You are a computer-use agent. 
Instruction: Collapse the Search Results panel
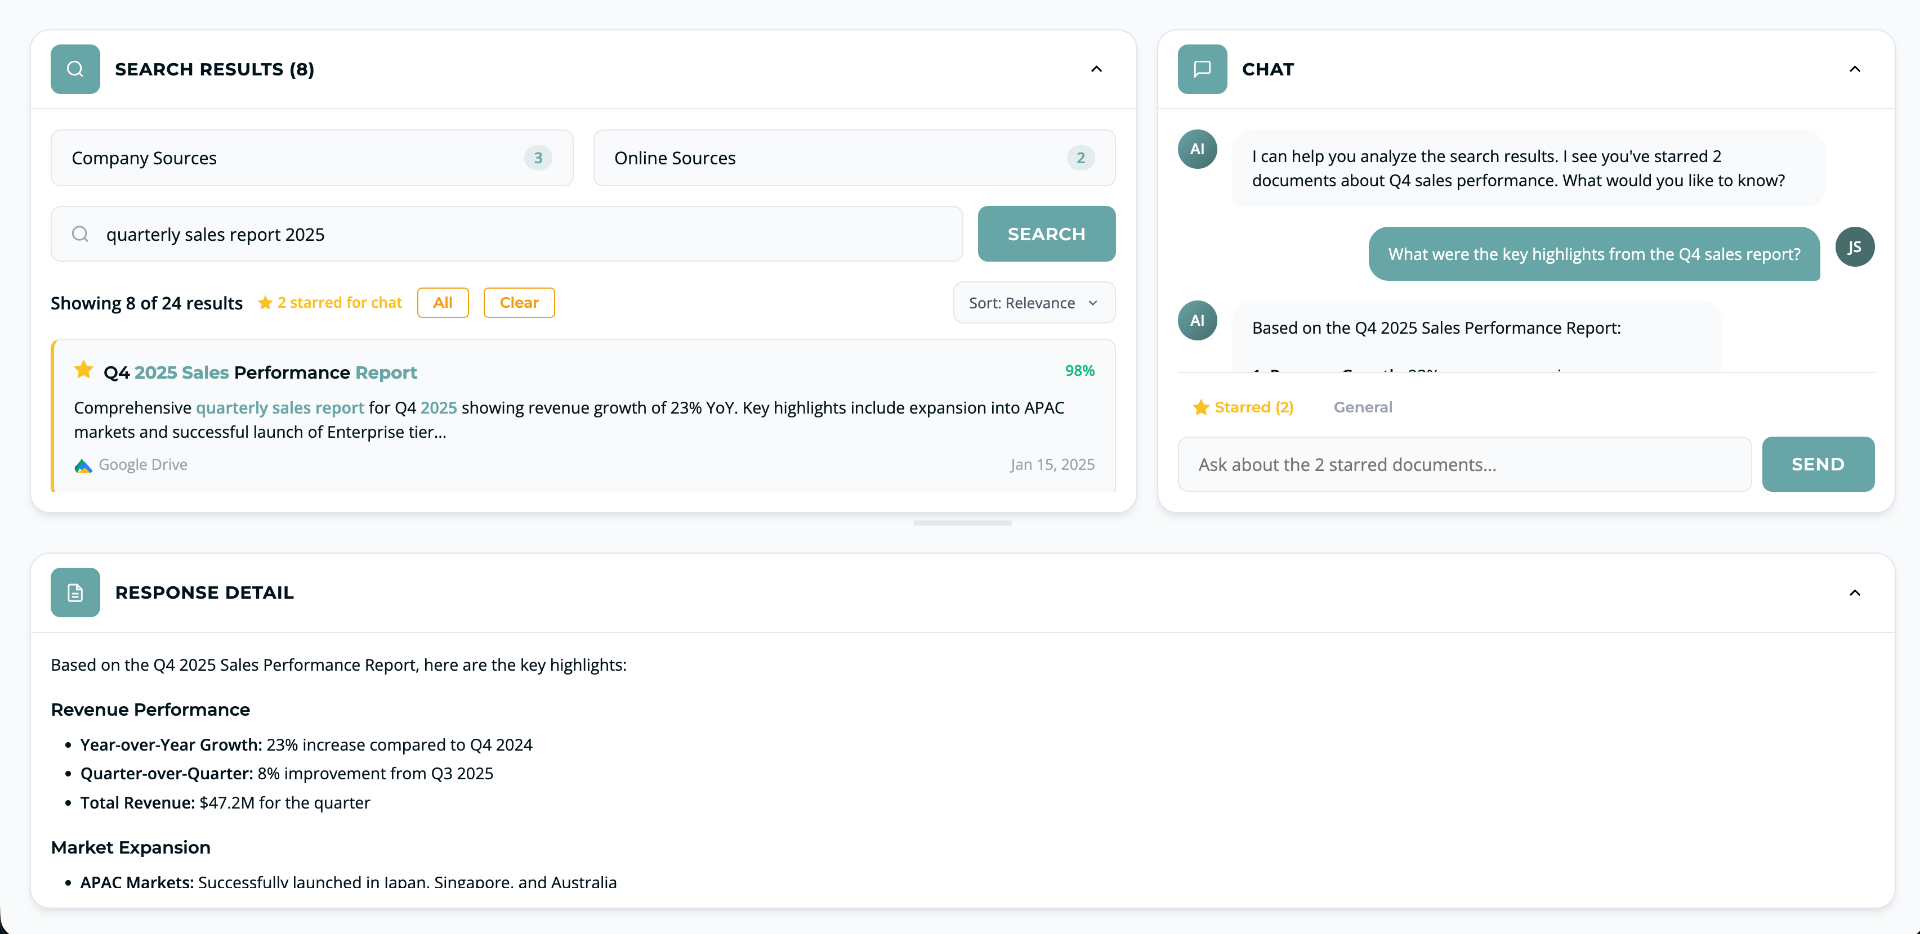(1096, 69)
